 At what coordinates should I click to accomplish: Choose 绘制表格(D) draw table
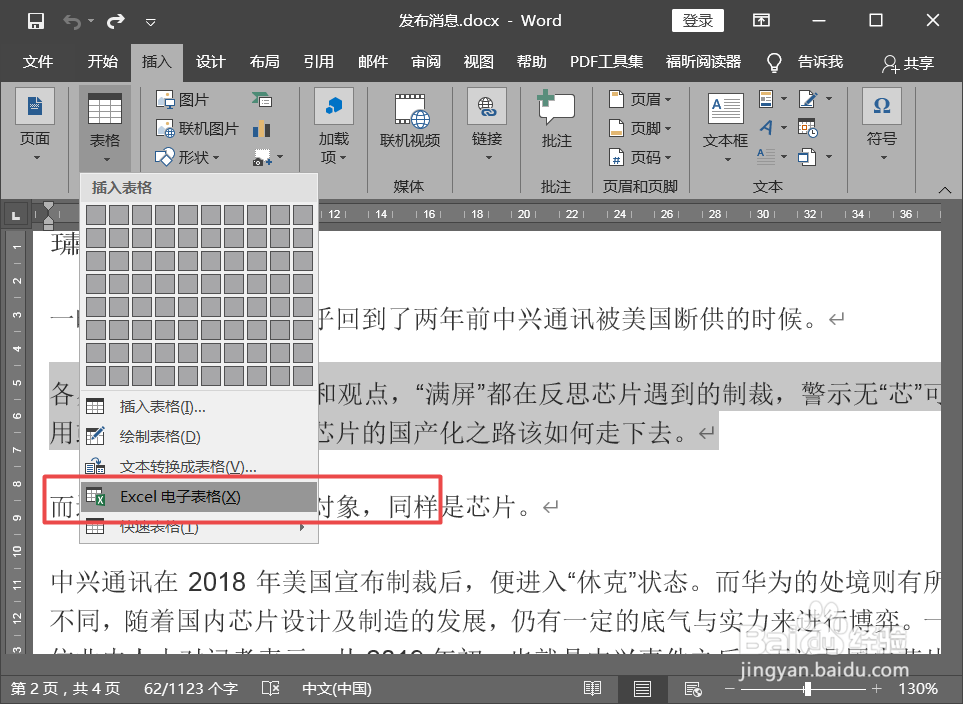[199, 437]
